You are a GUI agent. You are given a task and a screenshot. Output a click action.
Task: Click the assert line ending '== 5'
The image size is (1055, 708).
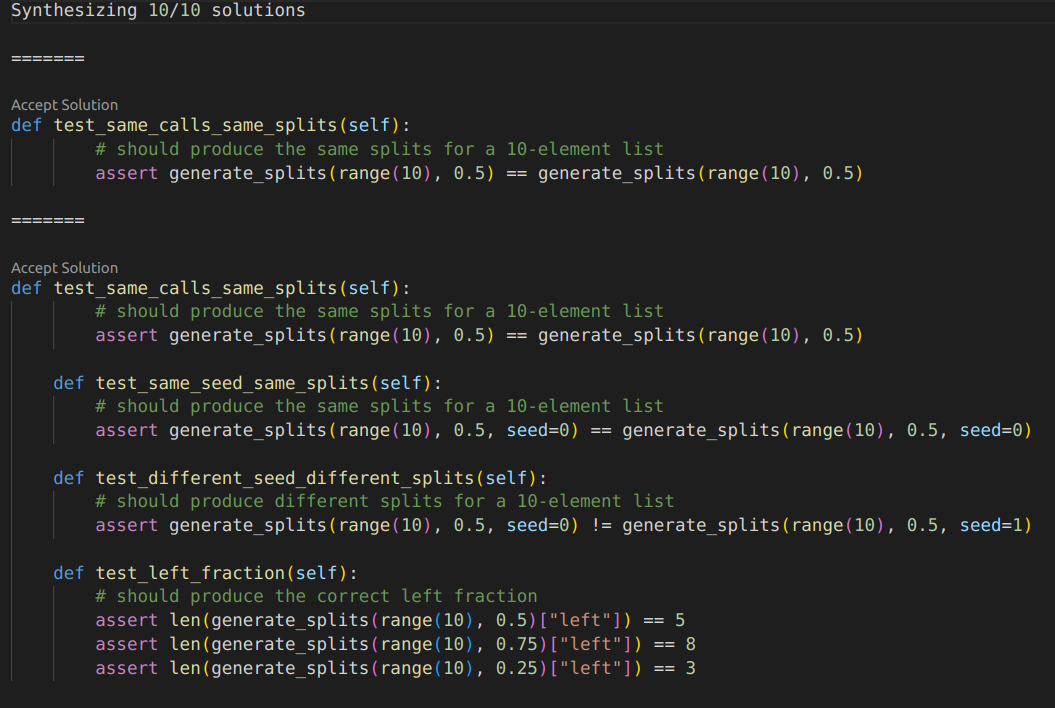pos(390,620)
